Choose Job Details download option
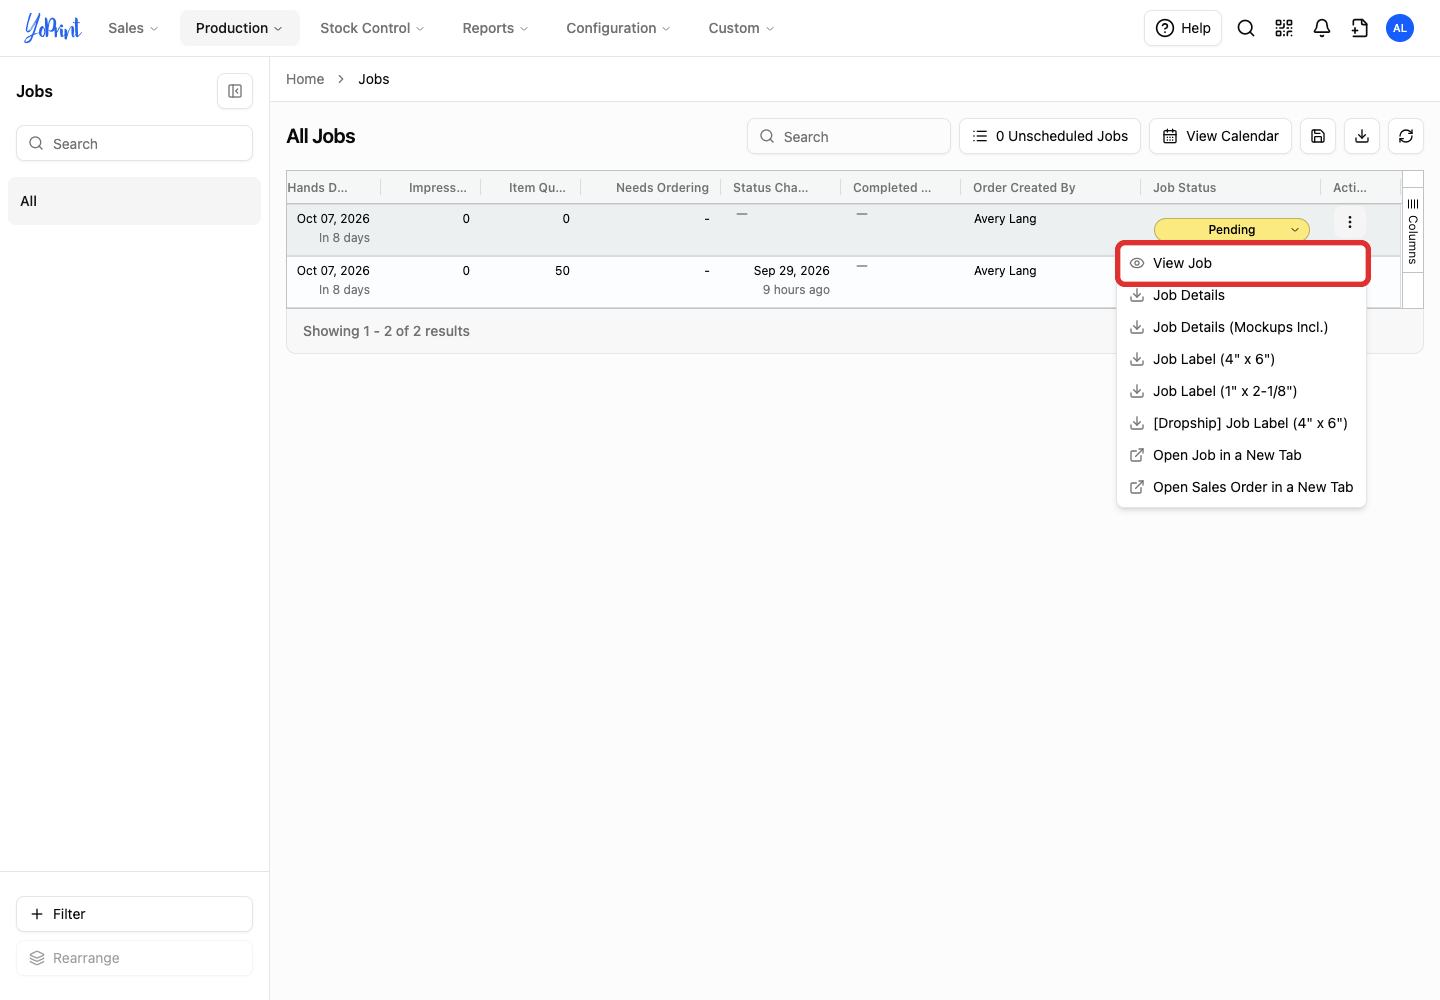 coord(1241,295)
